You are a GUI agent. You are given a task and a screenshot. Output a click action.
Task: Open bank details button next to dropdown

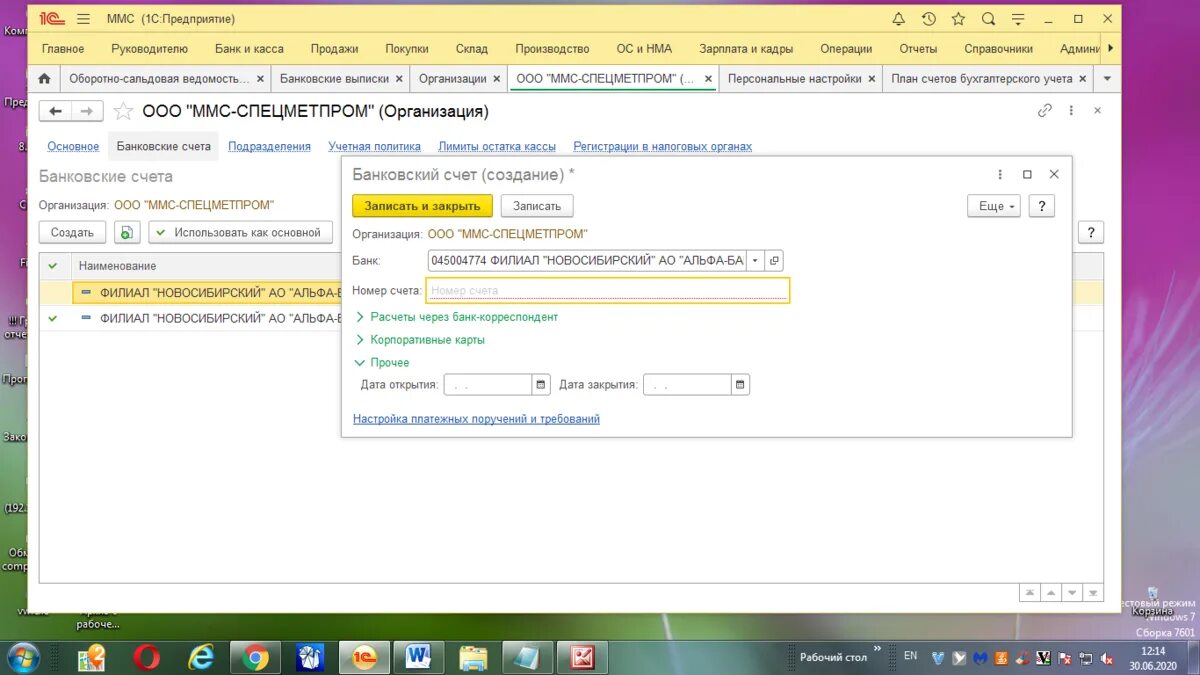pos(775,260)
